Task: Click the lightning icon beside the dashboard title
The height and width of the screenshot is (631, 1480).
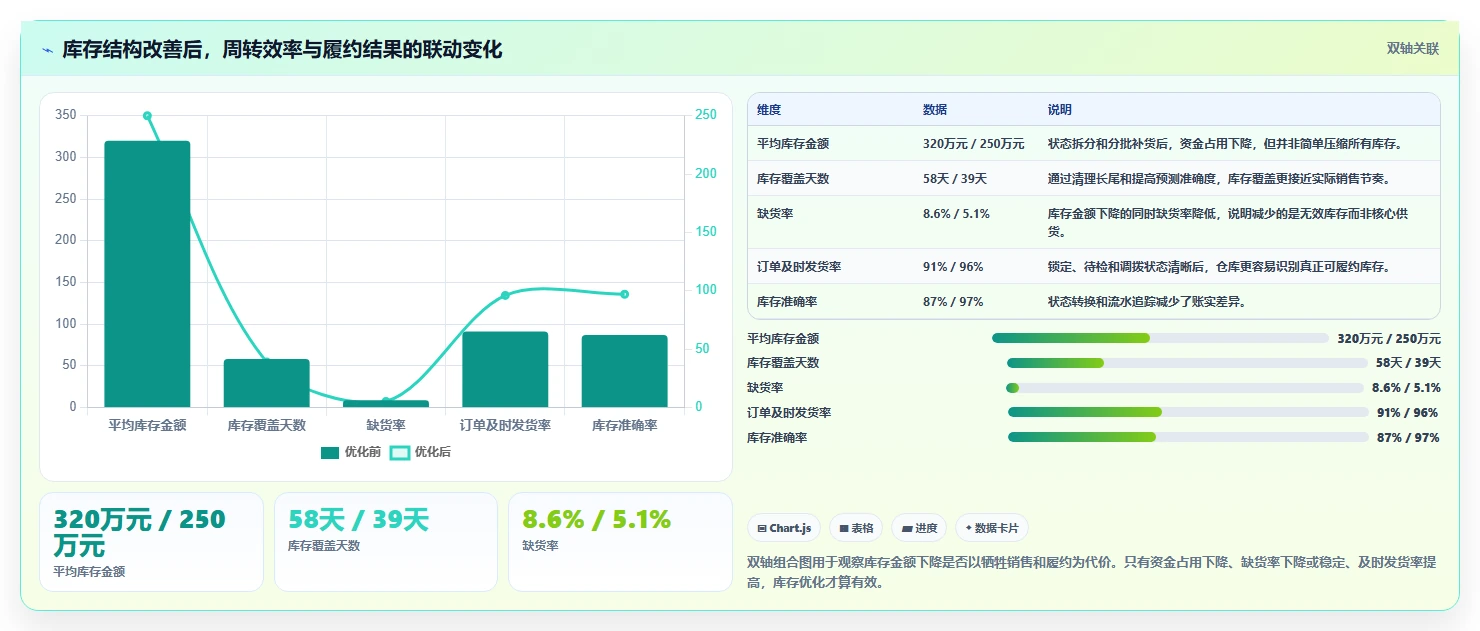Action: coord(47,50)
